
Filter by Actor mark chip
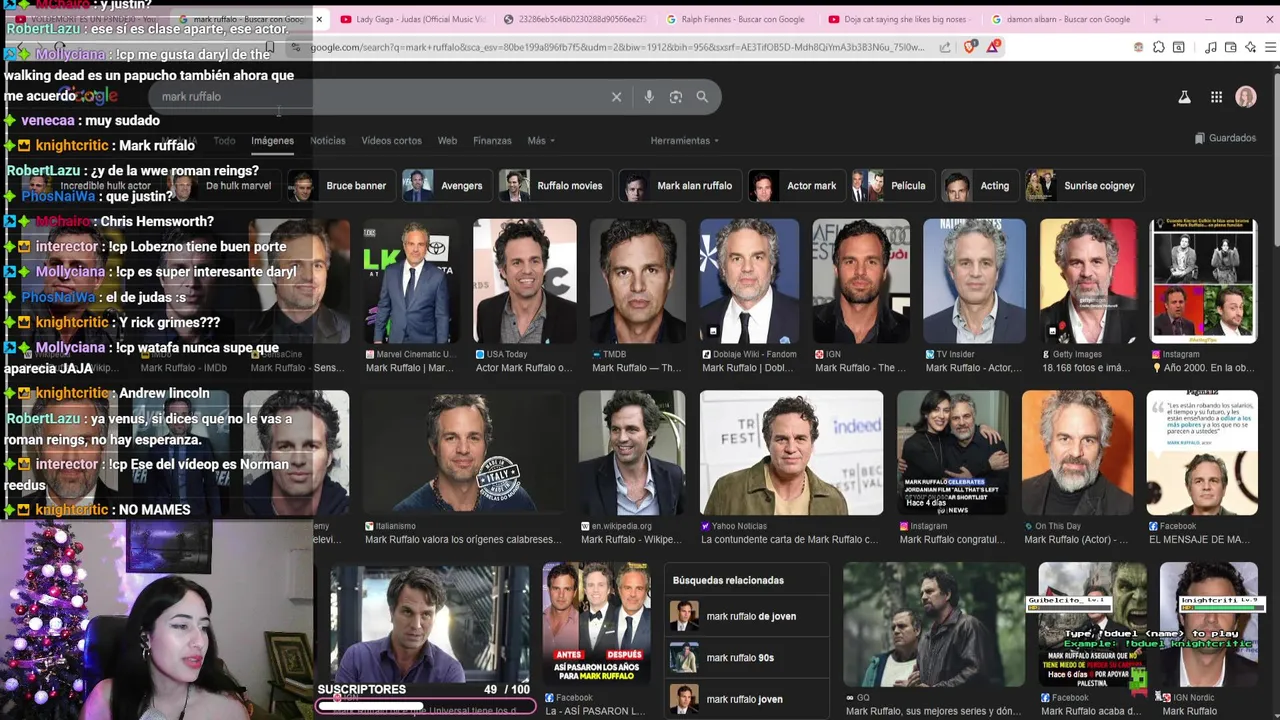coord(796,185)
